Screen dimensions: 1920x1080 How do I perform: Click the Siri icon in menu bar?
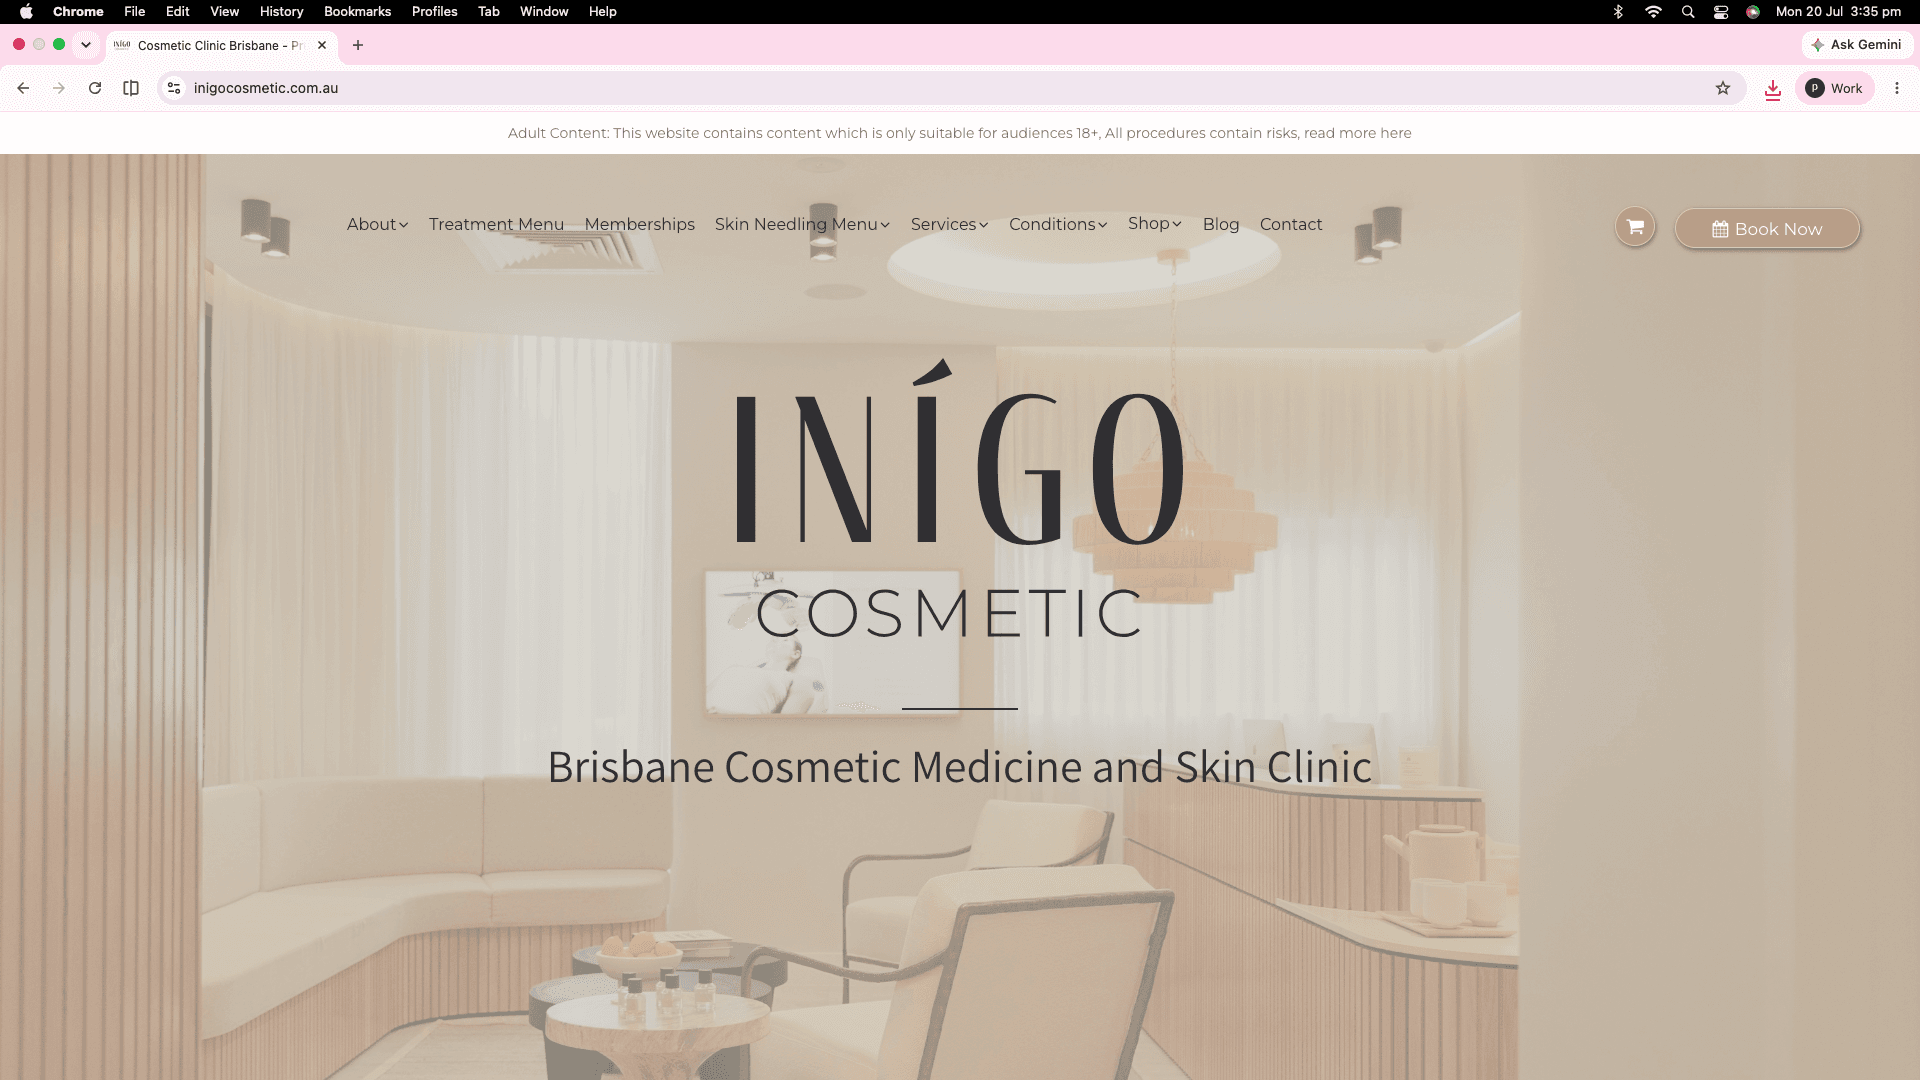[x=1753, y=12]
